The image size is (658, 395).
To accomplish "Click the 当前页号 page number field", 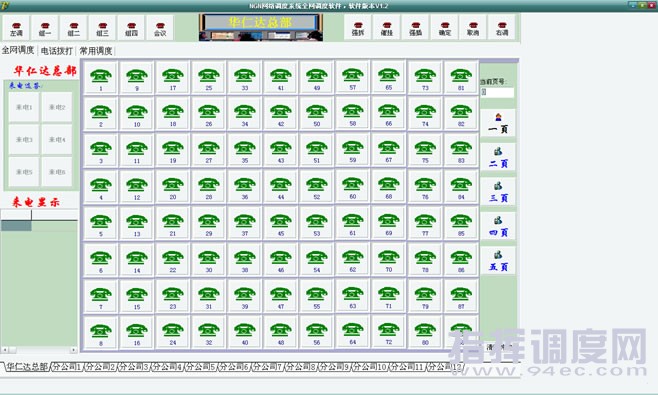I will click(x=497, y=92).
